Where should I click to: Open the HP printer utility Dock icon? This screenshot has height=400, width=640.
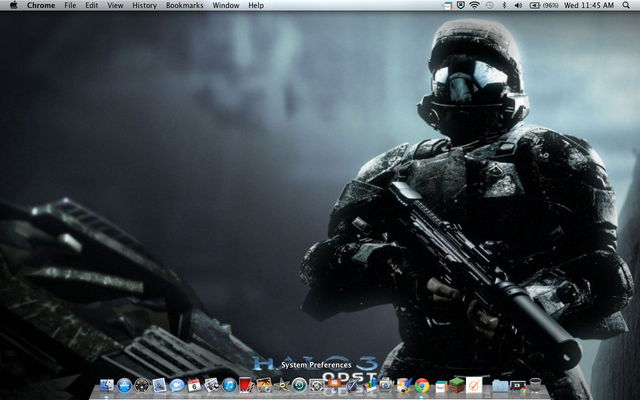point(386,385)
